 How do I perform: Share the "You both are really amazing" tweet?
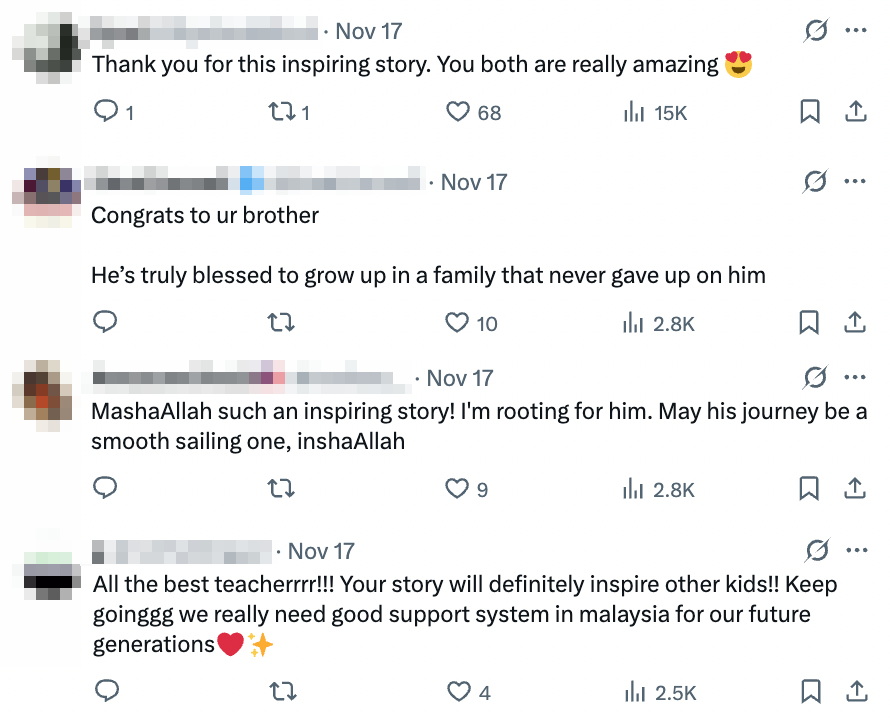[856, 111]
